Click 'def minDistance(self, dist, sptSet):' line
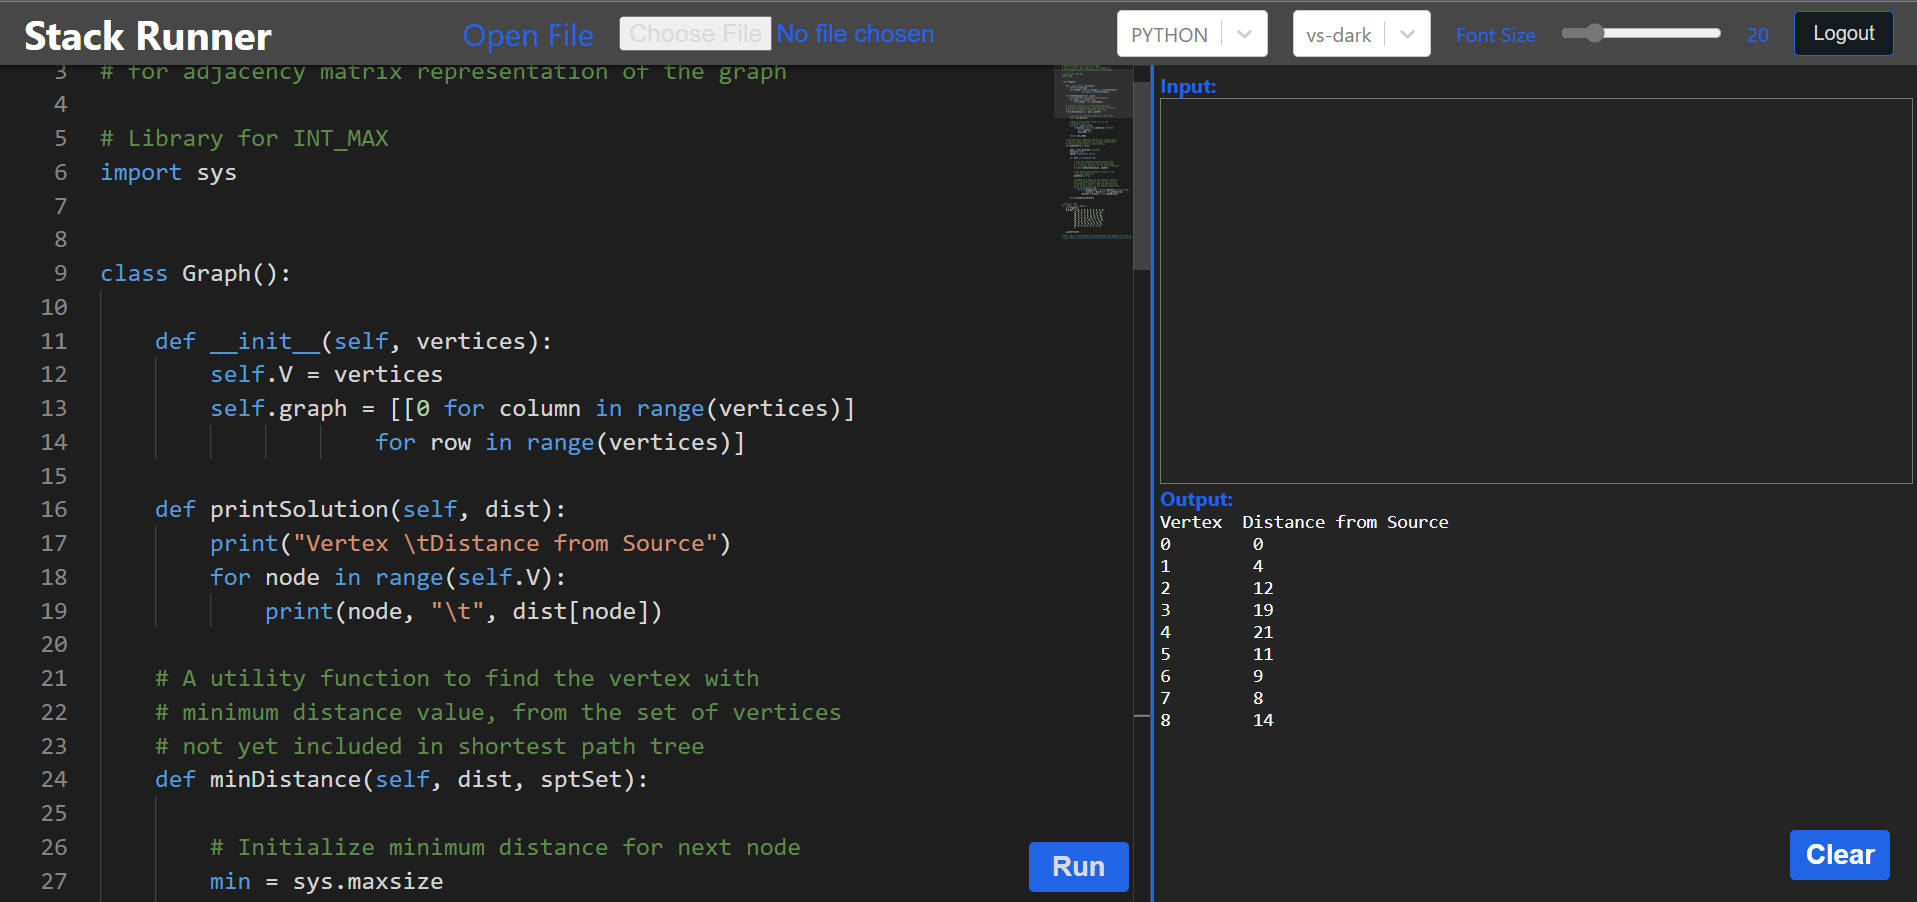This screenshot has width=1917, height=902. [401, 779]
